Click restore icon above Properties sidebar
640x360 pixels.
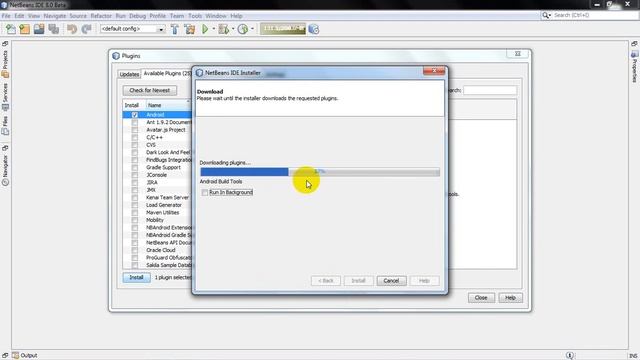tap(634, 43)
